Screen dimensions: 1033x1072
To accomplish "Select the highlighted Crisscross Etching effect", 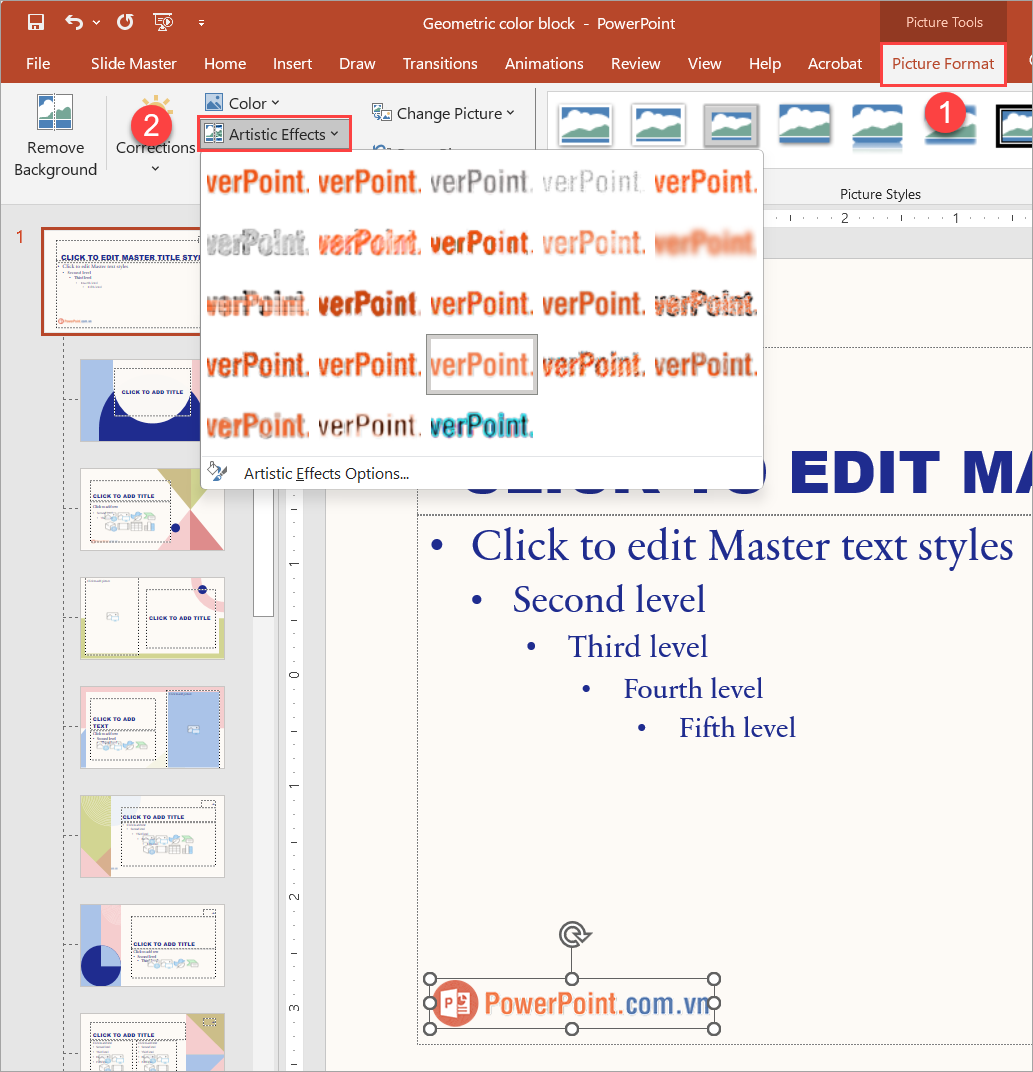I will pos(481,364).
